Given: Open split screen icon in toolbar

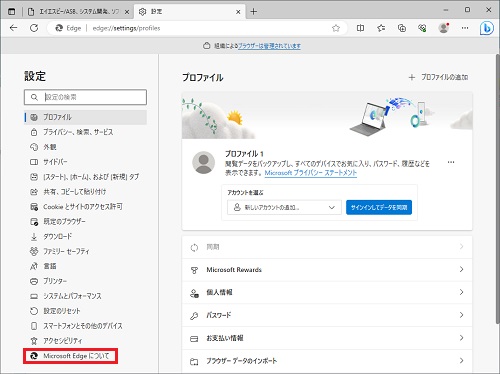Looking at the screenshot, I should [360, 28].
